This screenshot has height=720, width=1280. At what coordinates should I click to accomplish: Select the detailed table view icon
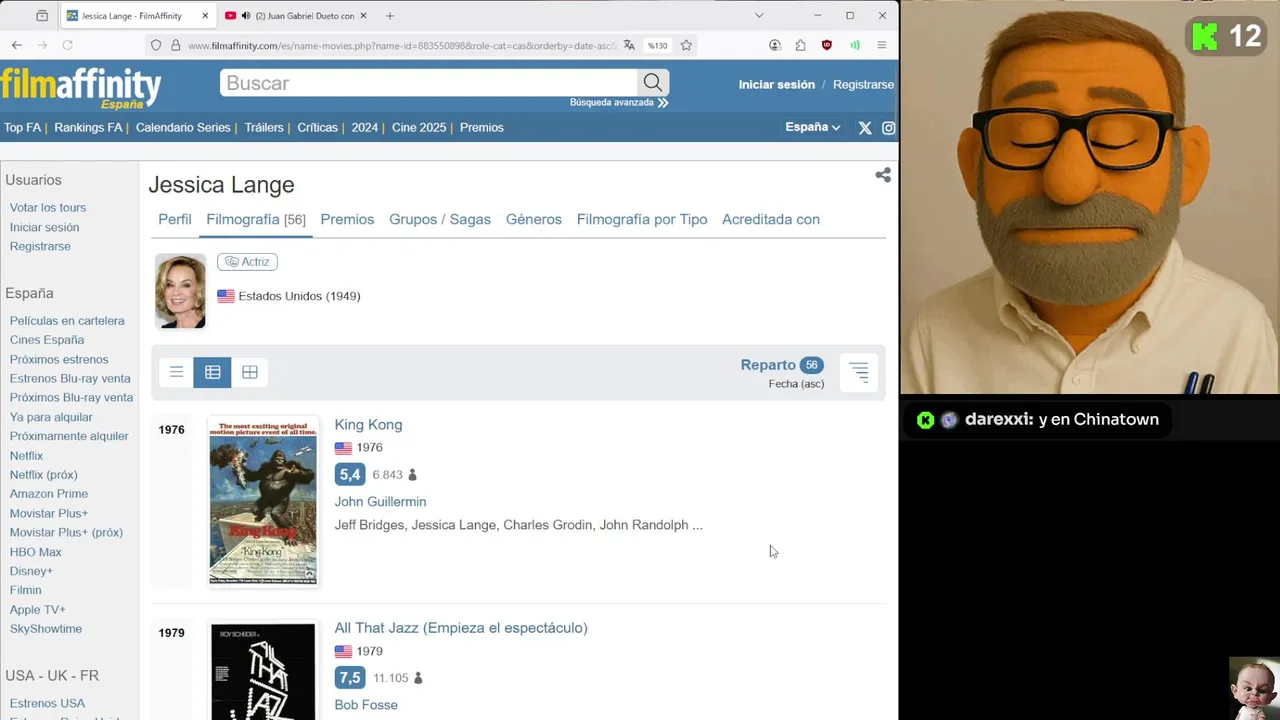[213, 372]
